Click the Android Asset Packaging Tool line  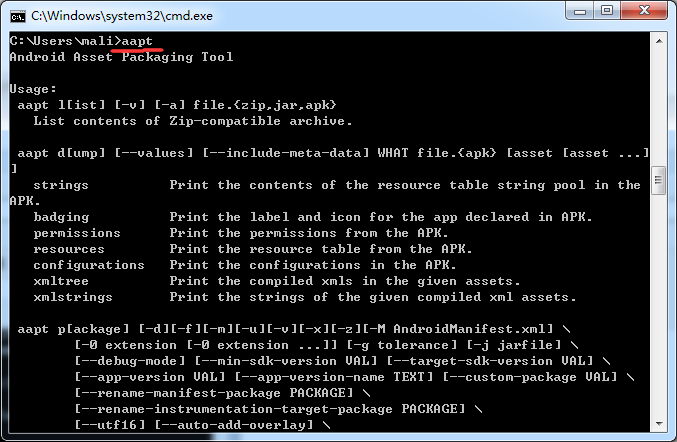pos(121,57)
